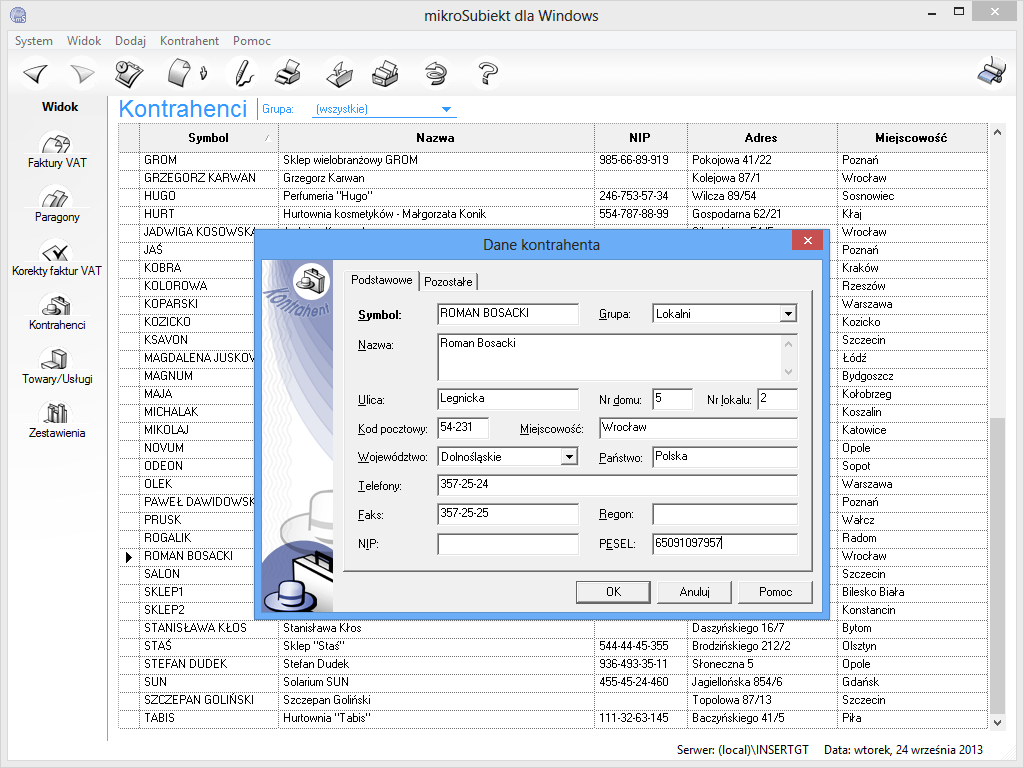Image resolution: width=1024 pixels, height=768 pixels.
Task: Open the Widok menu
Action: click(84, 40)
